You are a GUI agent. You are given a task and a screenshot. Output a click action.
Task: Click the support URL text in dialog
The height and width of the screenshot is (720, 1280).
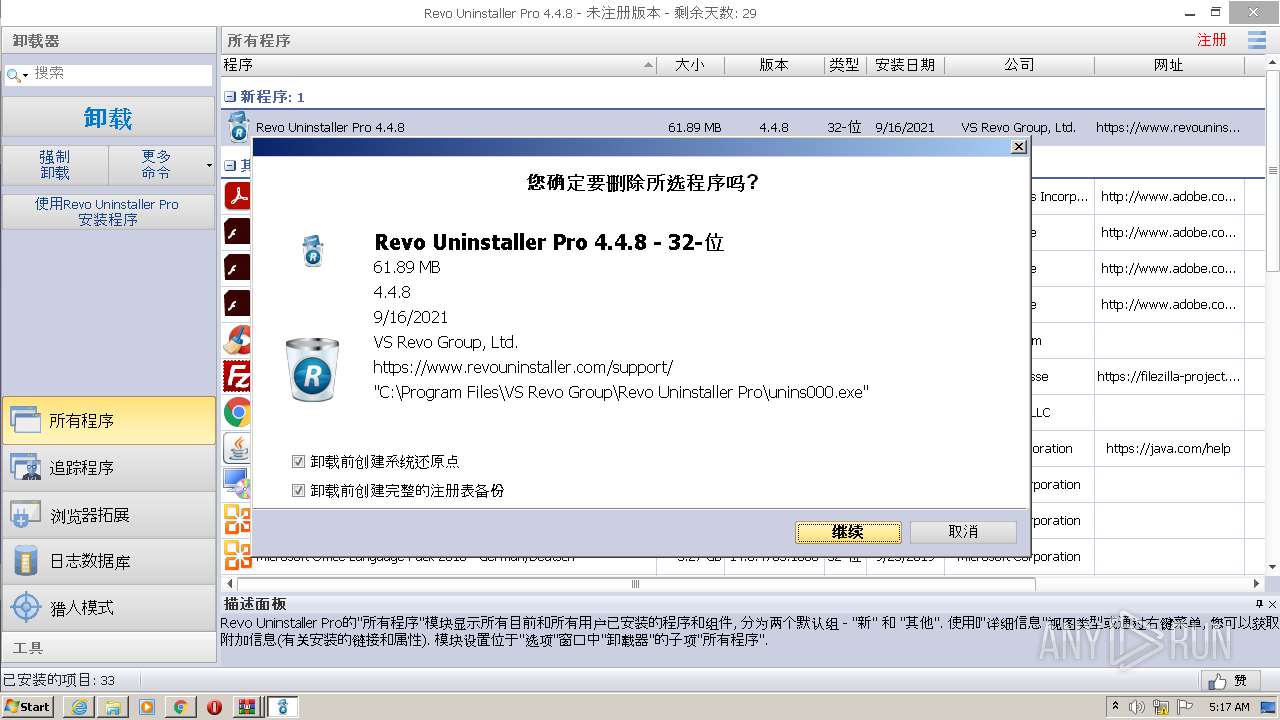pos(523,367)
